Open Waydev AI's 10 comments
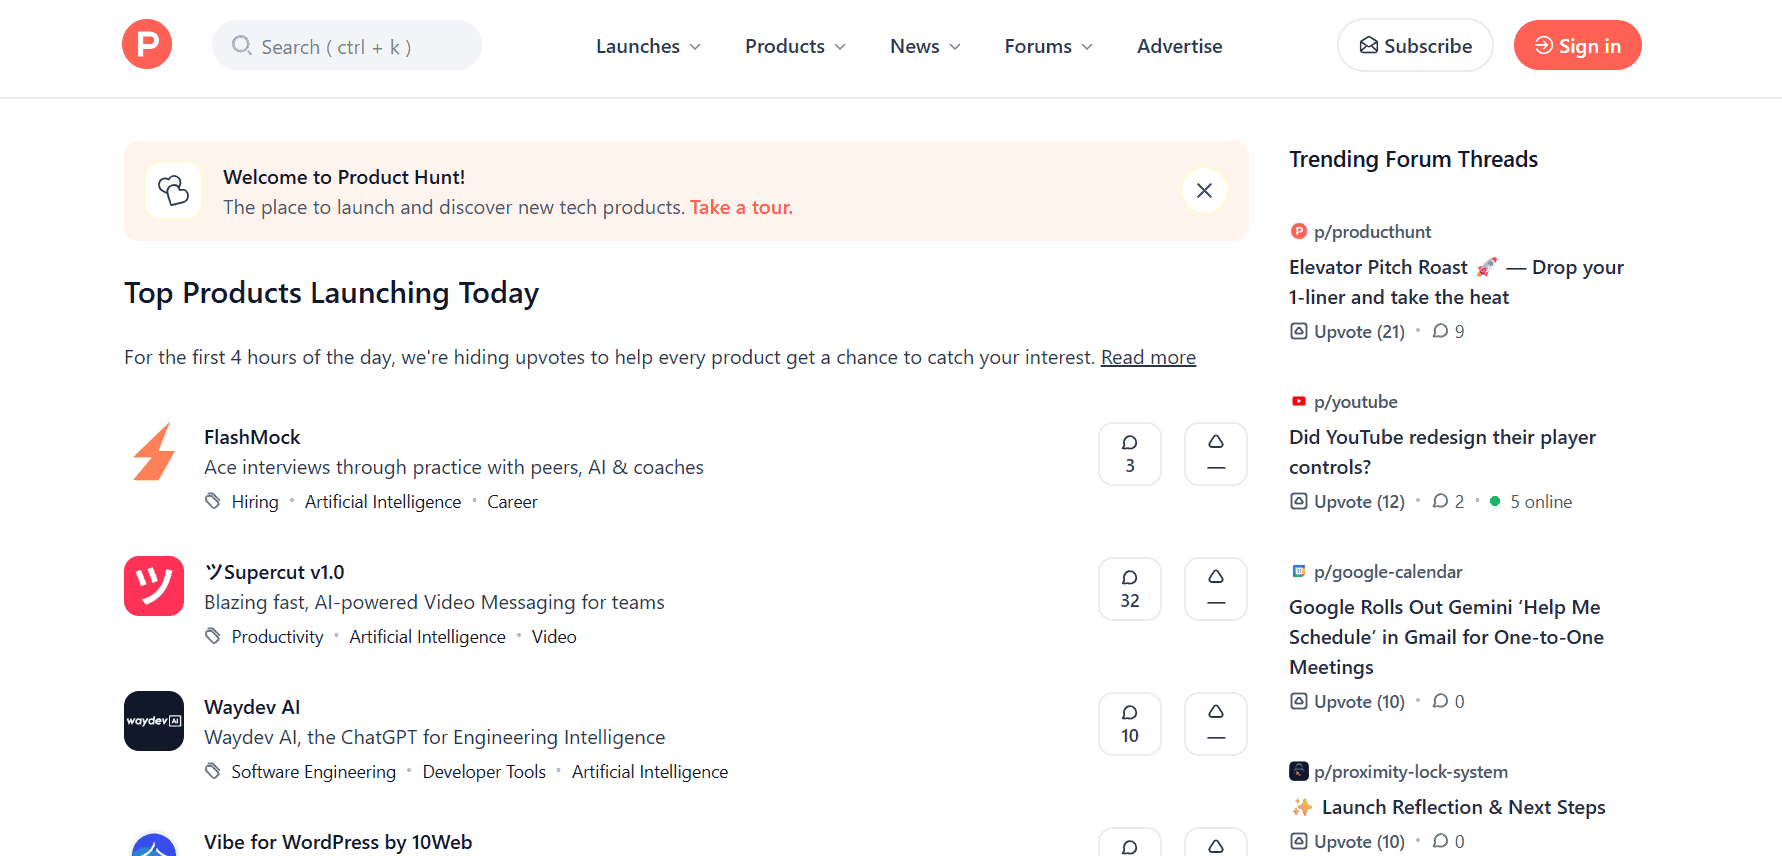This screenshot has height=856, width=1782. tap(1130, 724)
